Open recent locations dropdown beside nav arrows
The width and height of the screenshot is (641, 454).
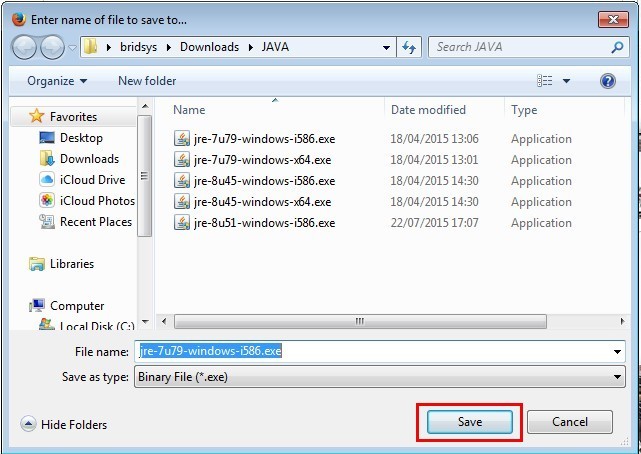click(72, 47)
